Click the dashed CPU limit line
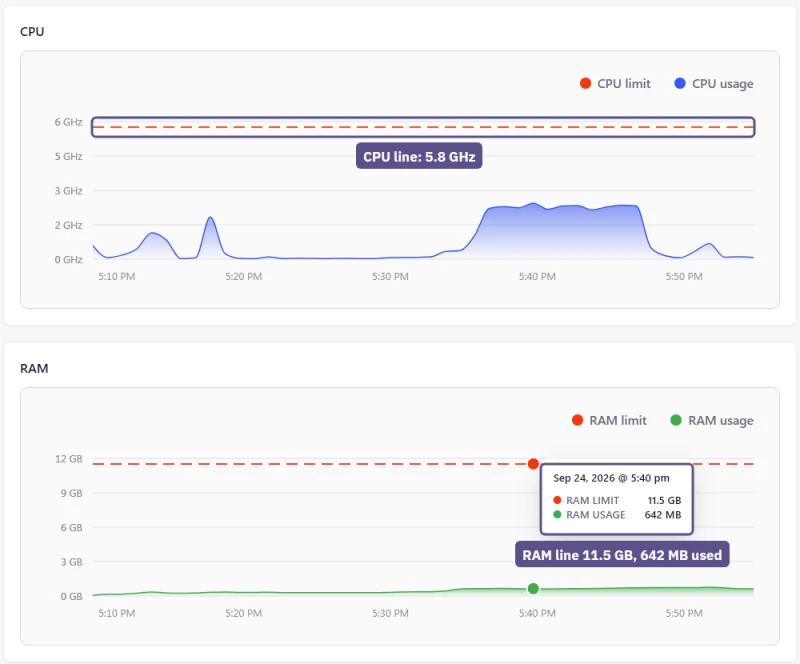Viewport: 800px width, 664px height. click(423, 127)
